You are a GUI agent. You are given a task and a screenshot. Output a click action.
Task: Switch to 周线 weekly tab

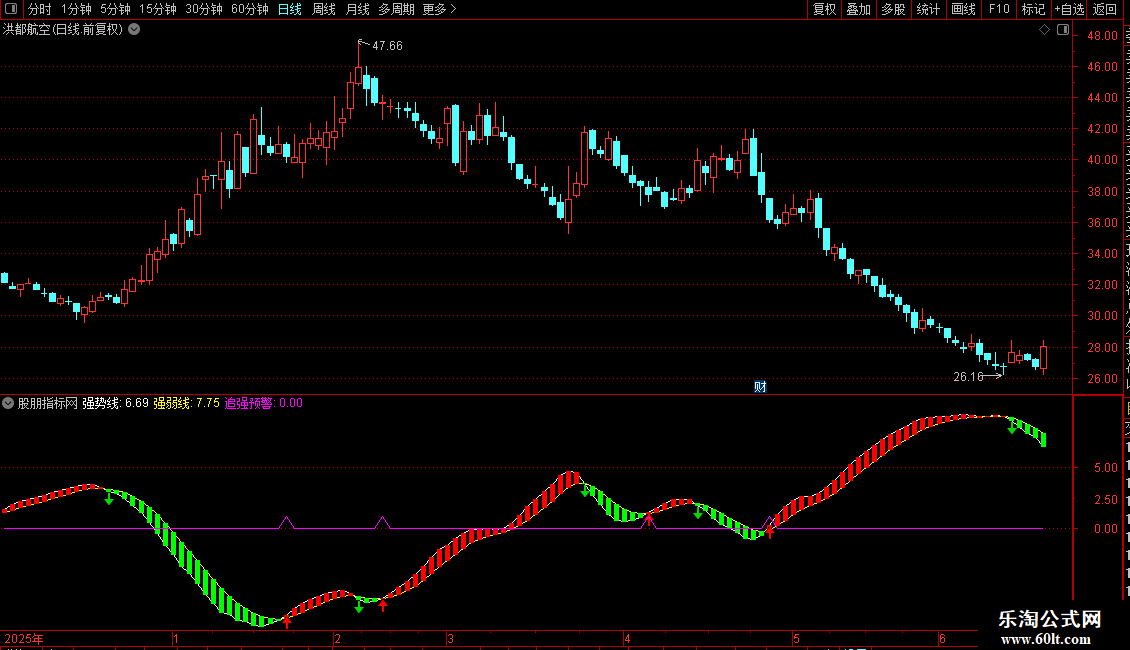pos(324,9)
